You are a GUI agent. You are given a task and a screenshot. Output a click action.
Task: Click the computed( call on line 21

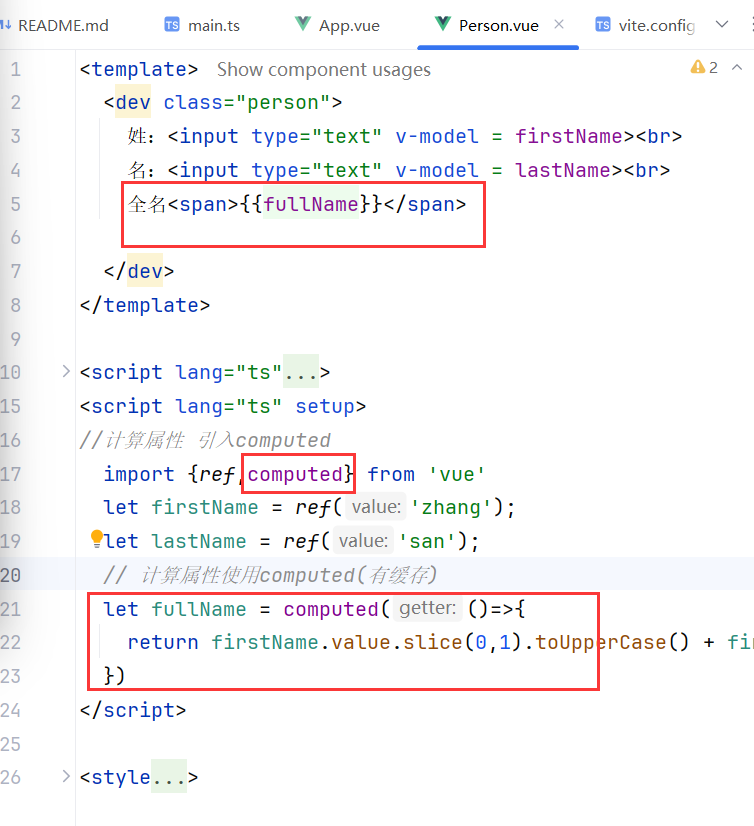[x=336, y=609]
